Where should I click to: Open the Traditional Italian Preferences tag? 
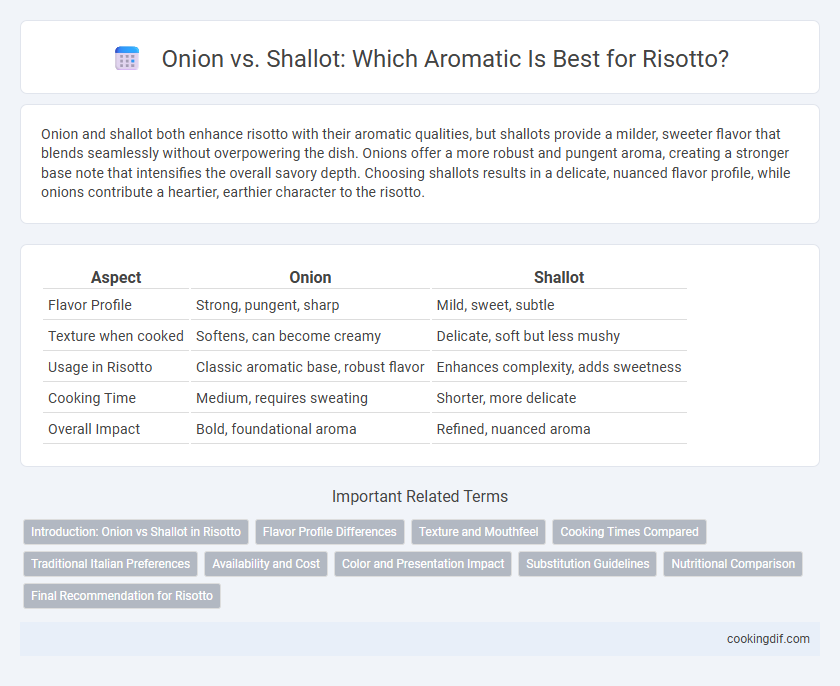[x=110, y=564]
